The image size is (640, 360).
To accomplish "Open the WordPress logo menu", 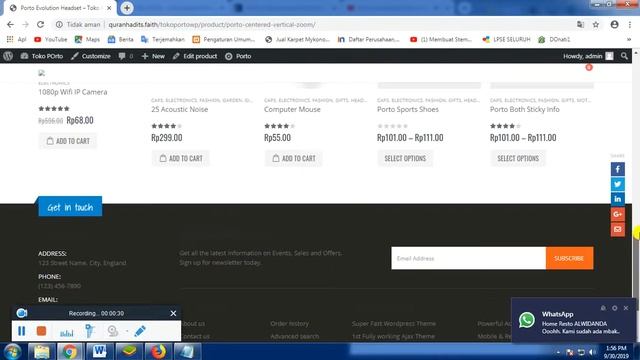I will [8, 56].
